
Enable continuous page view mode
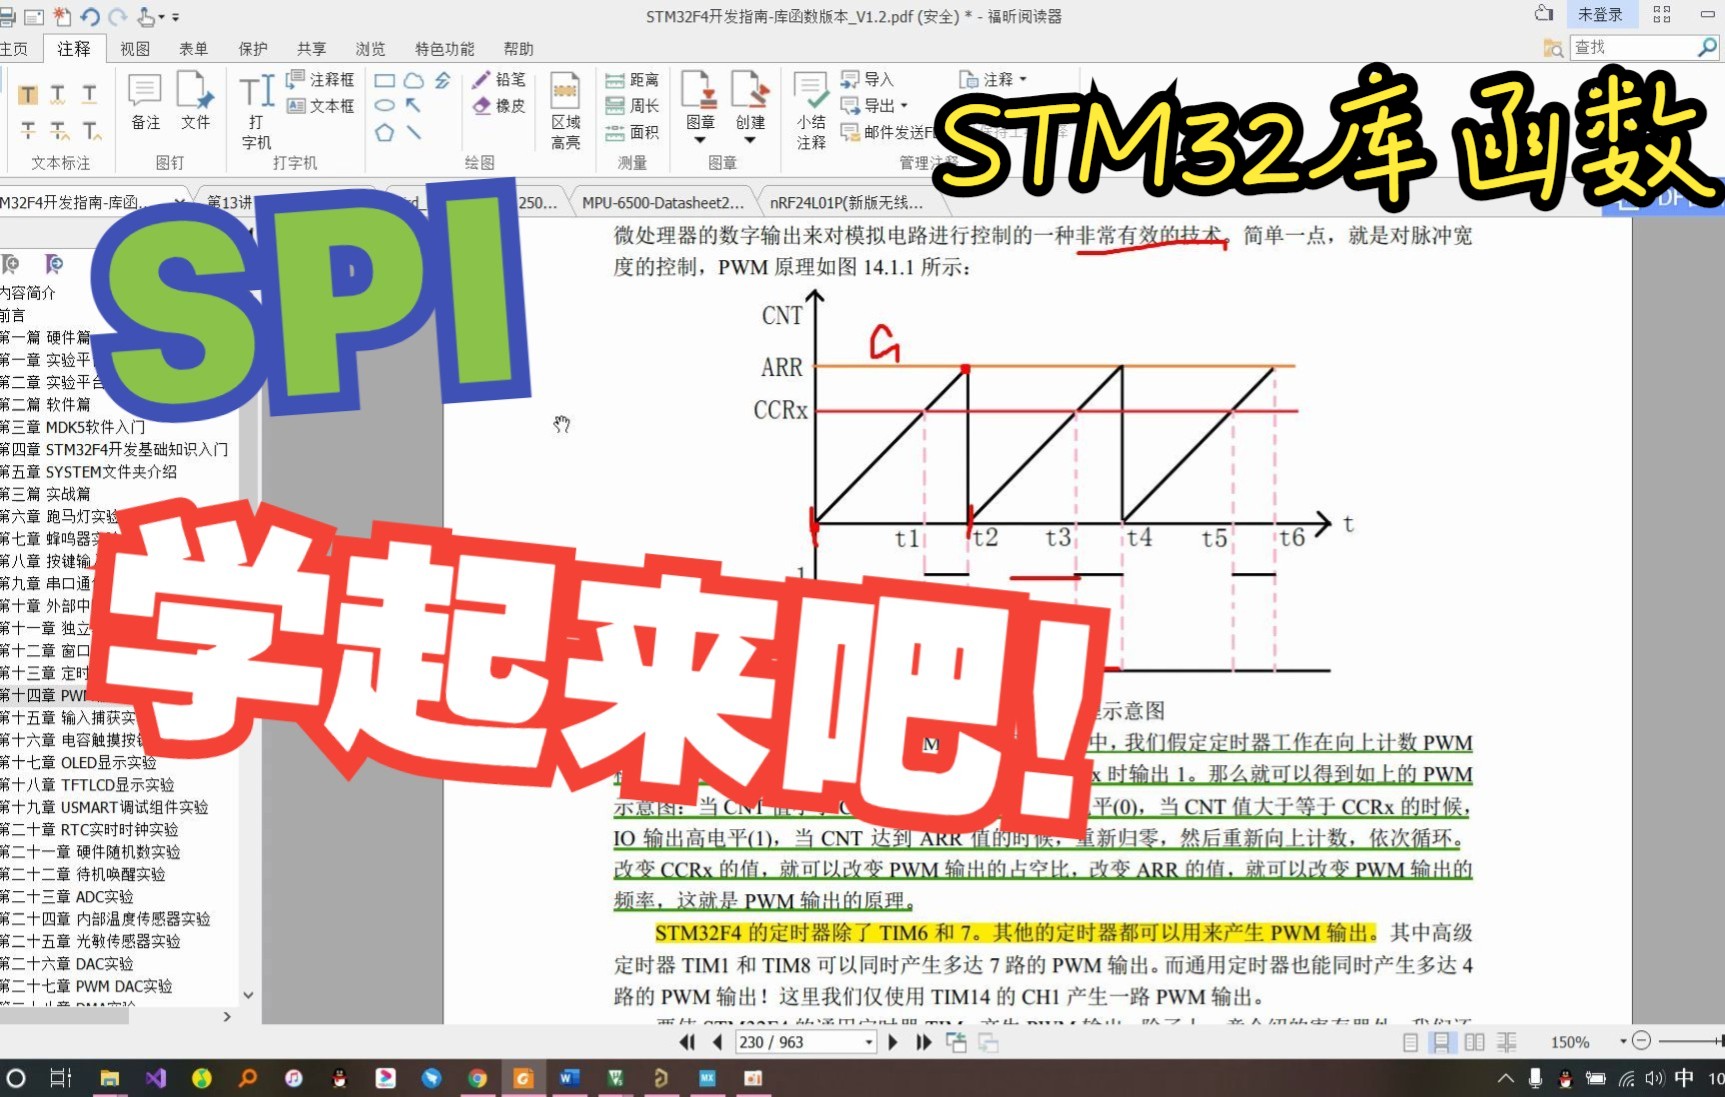point(1441,1042)
